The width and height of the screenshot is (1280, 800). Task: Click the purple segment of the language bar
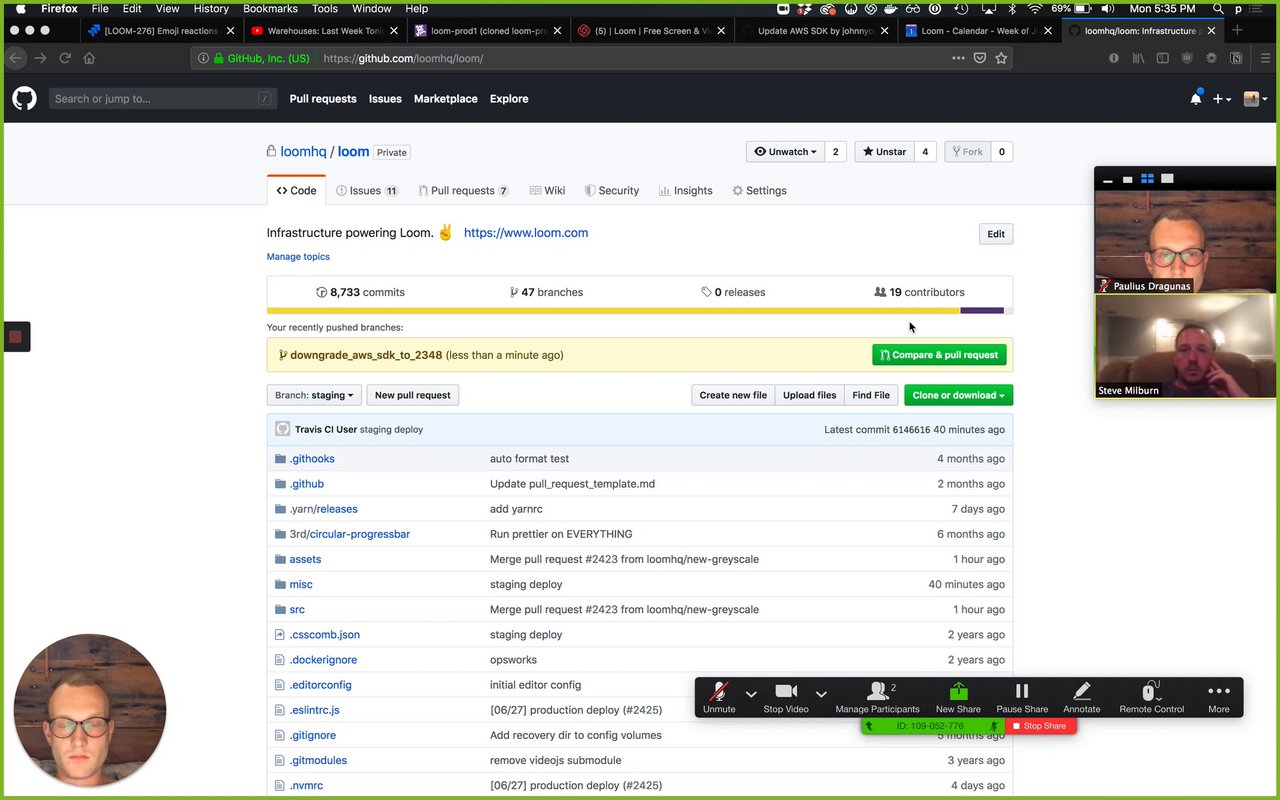(982, 311)
